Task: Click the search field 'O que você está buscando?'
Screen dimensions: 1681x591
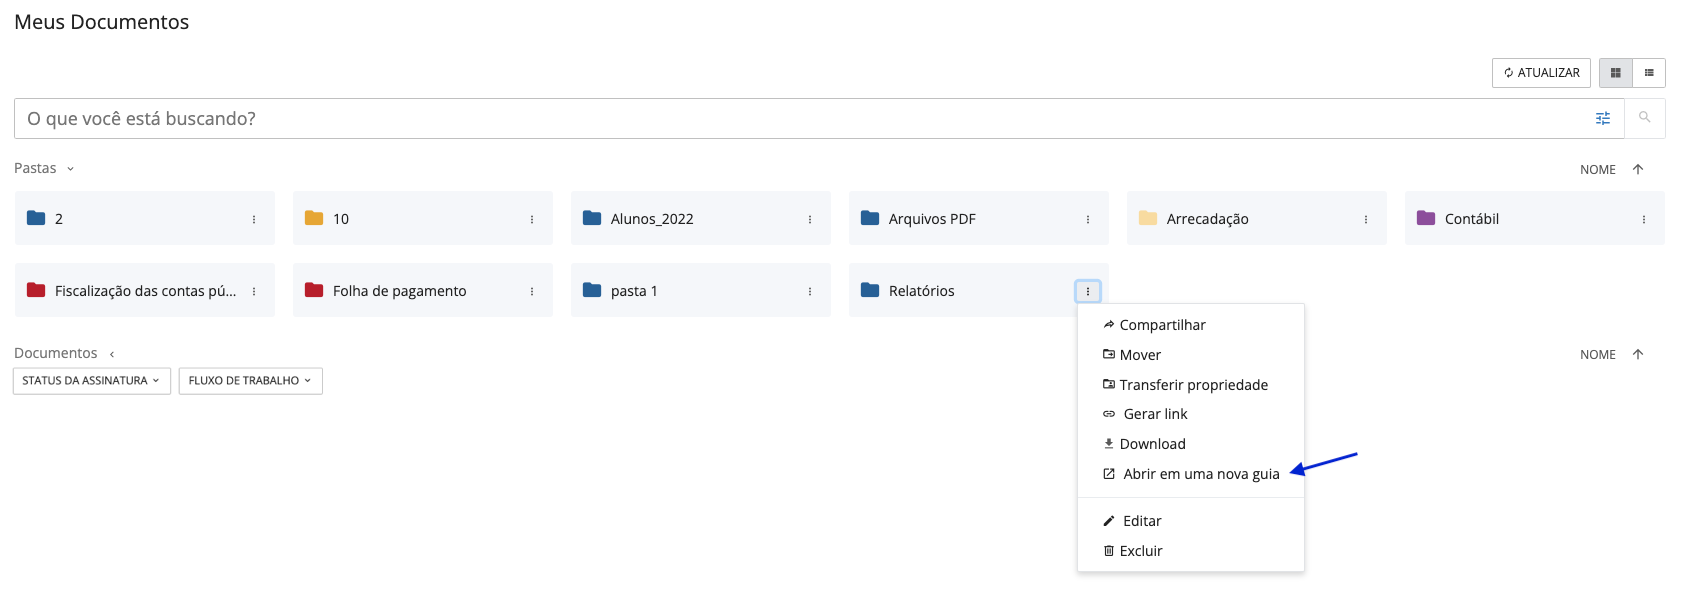Action: (x=800, y=119)
